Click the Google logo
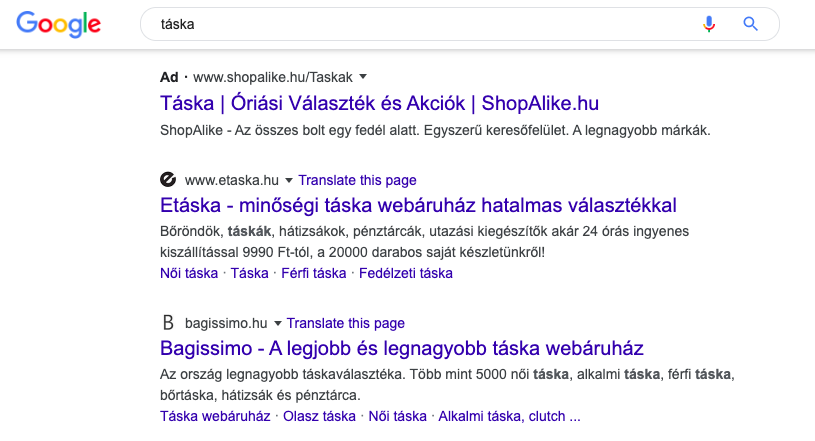This screenshot has width=815, height=441. pyautogui.click(x=58, y=24)
